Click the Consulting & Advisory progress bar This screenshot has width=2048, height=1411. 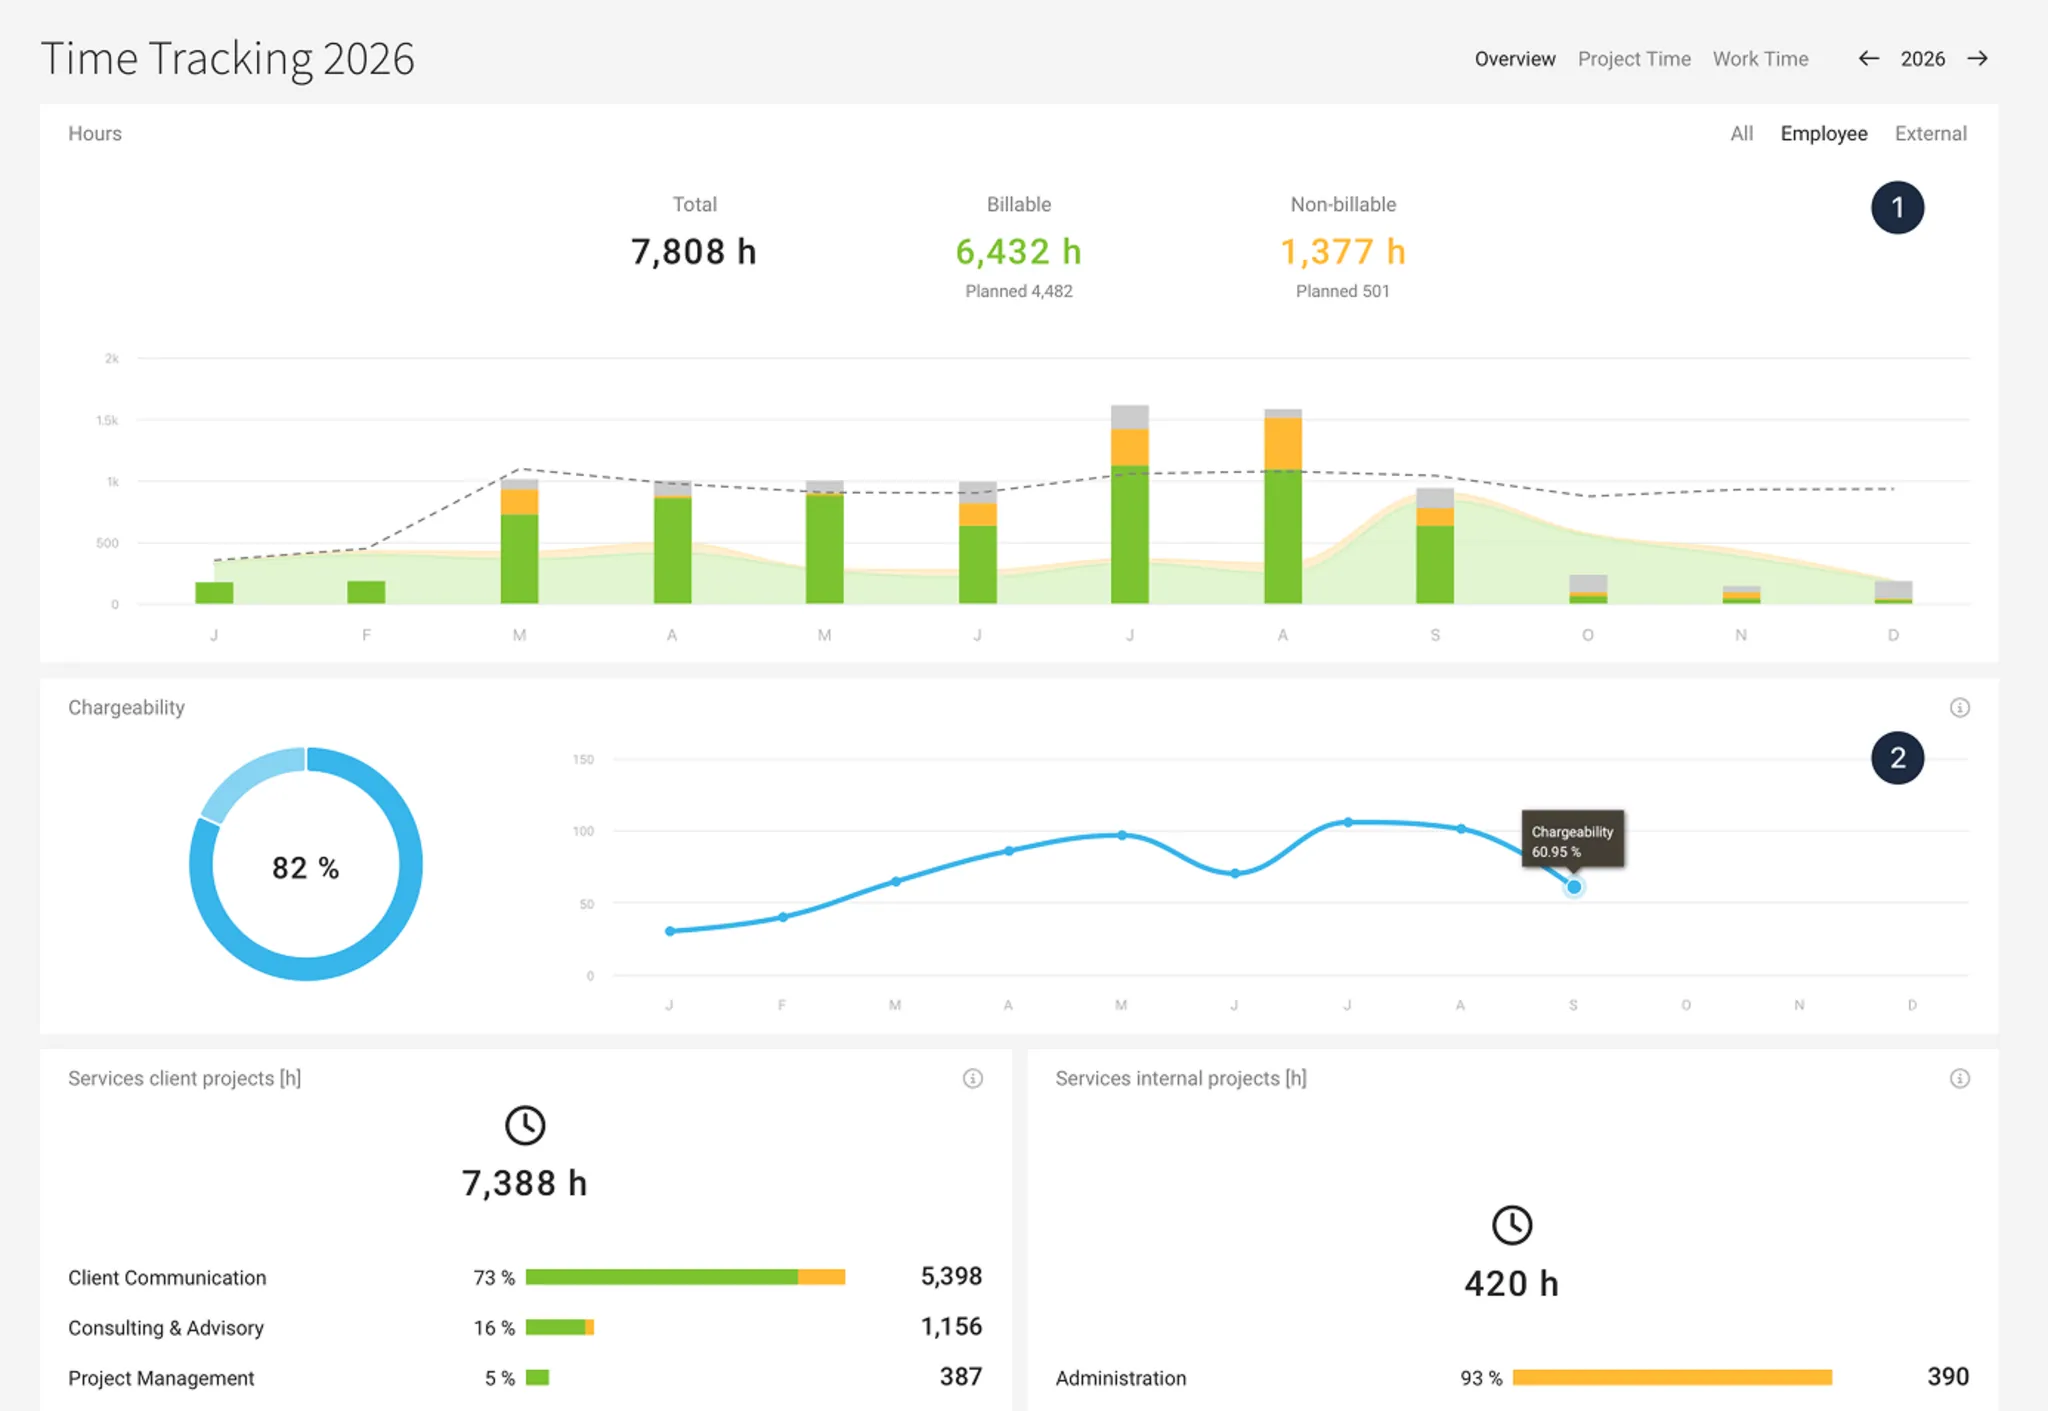(x=560, y=1327)
